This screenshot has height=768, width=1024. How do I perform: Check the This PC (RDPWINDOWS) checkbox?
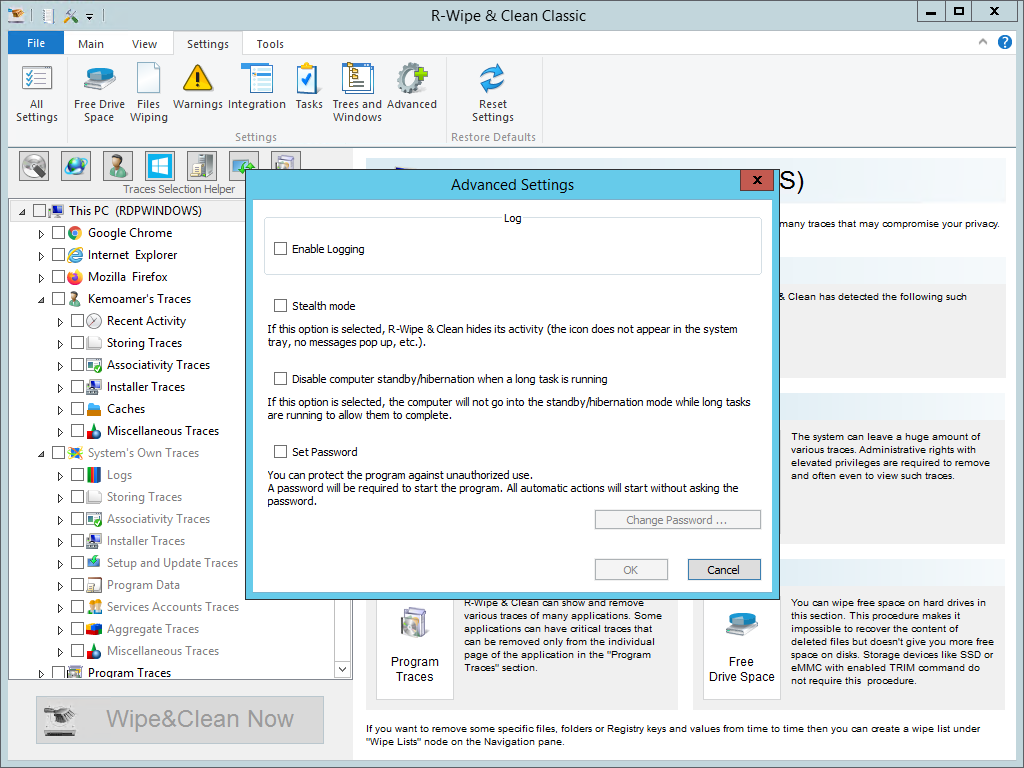(x=39, y=211)
